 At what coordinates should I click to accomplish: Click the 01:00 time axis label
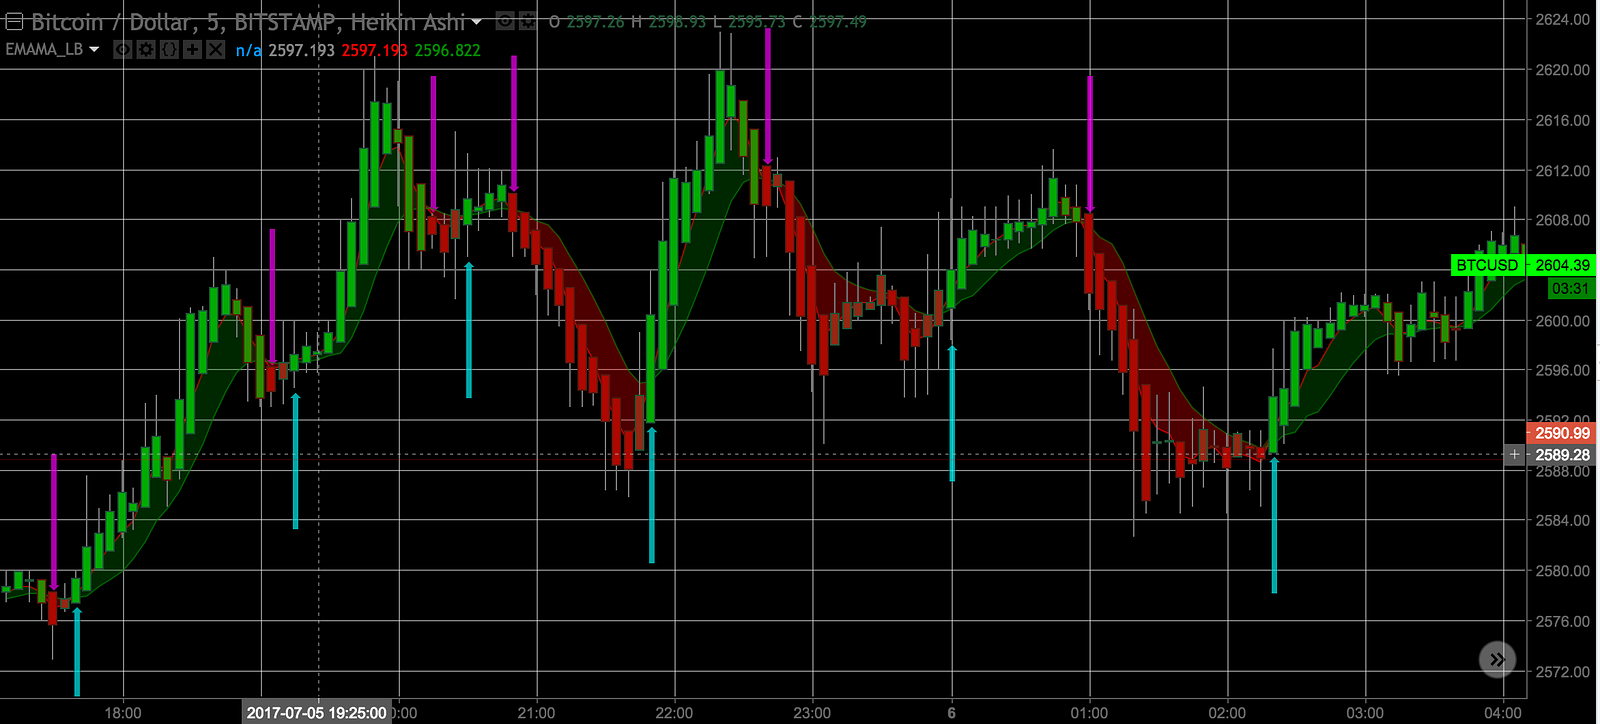click(x=1089, y=713)
